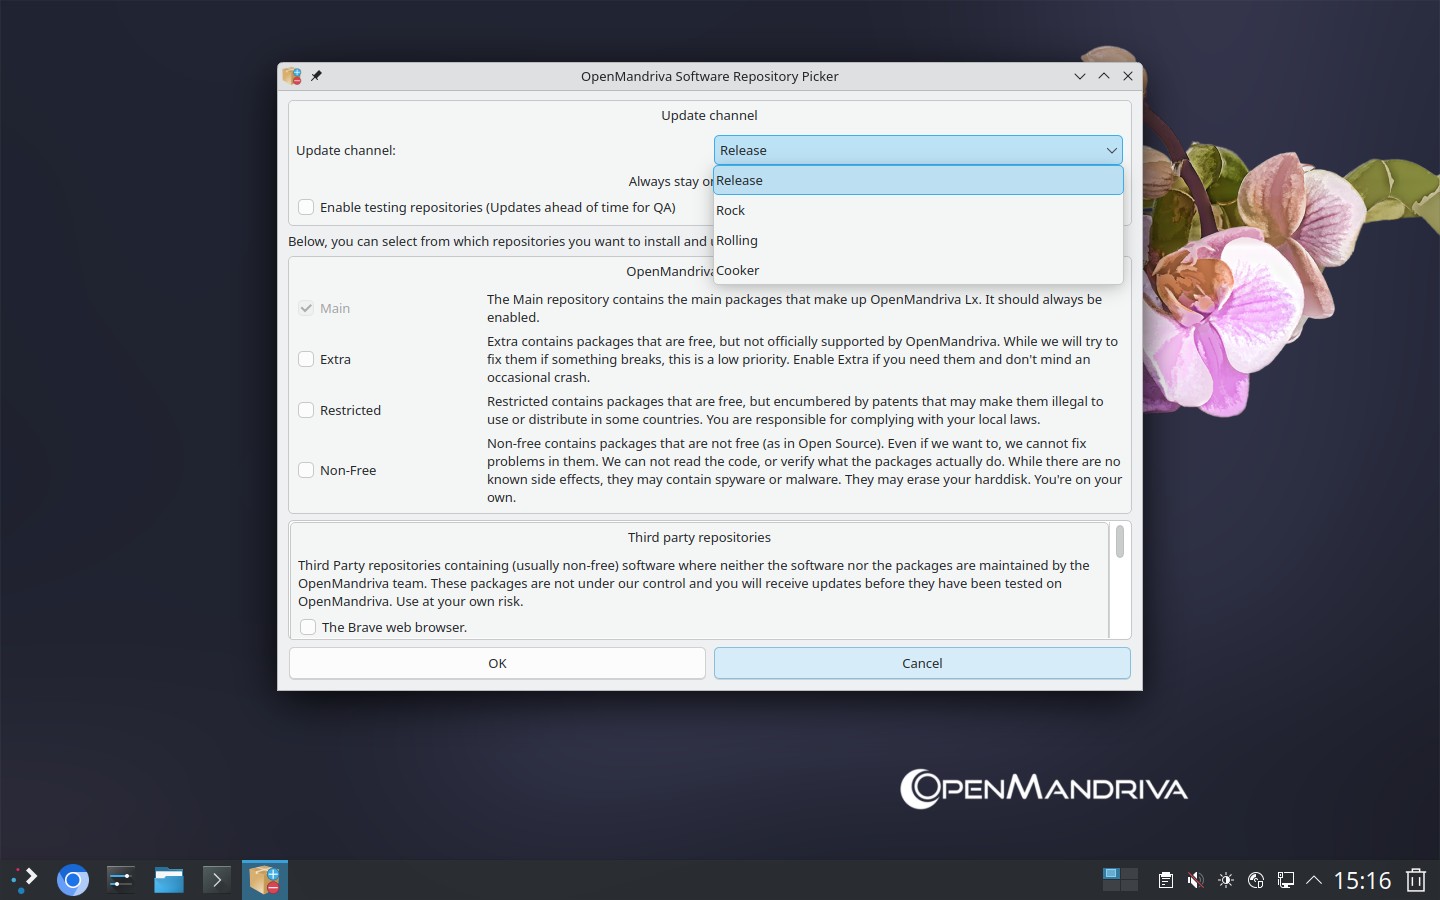Launch the Konsole terminal from taskbar
This screenshot has width=1440, height=900.
coord(216,880)
